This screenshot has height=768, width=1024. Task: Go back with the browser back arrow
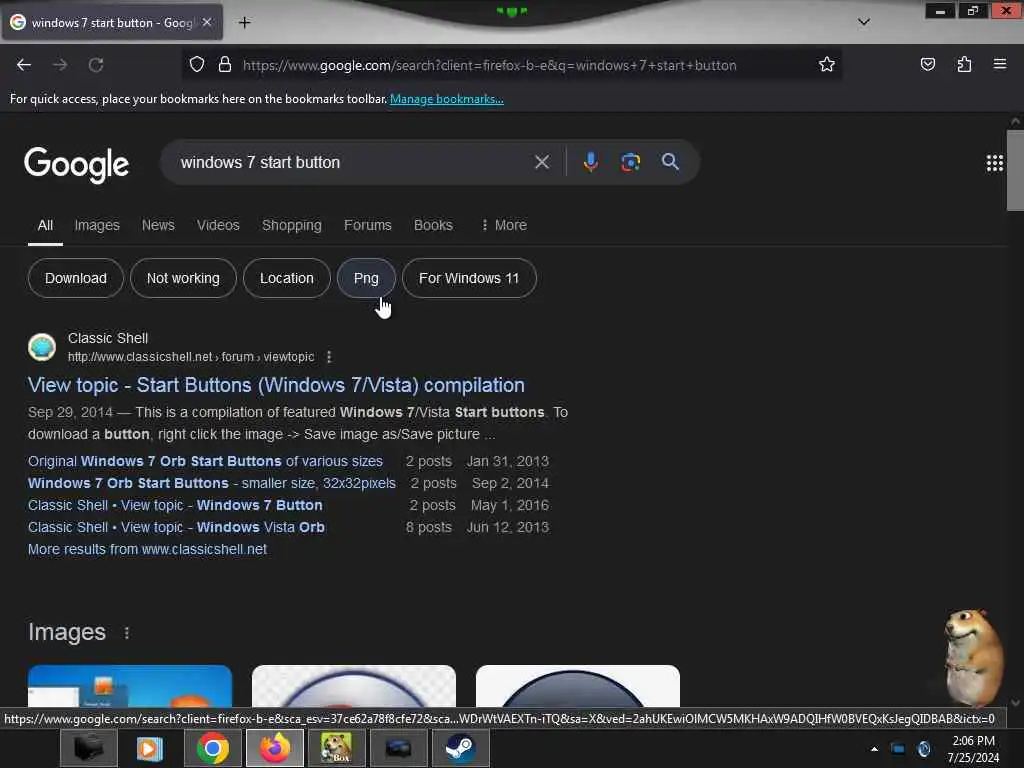pyautogui.click(x=24, y=65)
